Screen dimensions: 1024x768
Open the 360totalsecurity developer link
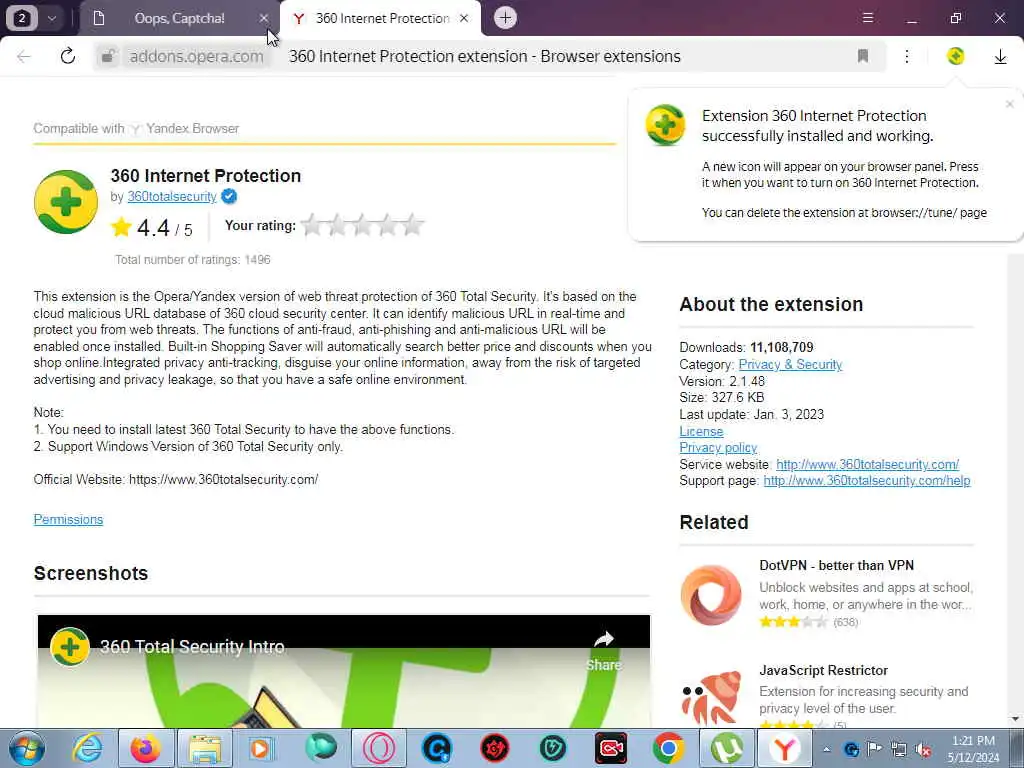(172, 197)
